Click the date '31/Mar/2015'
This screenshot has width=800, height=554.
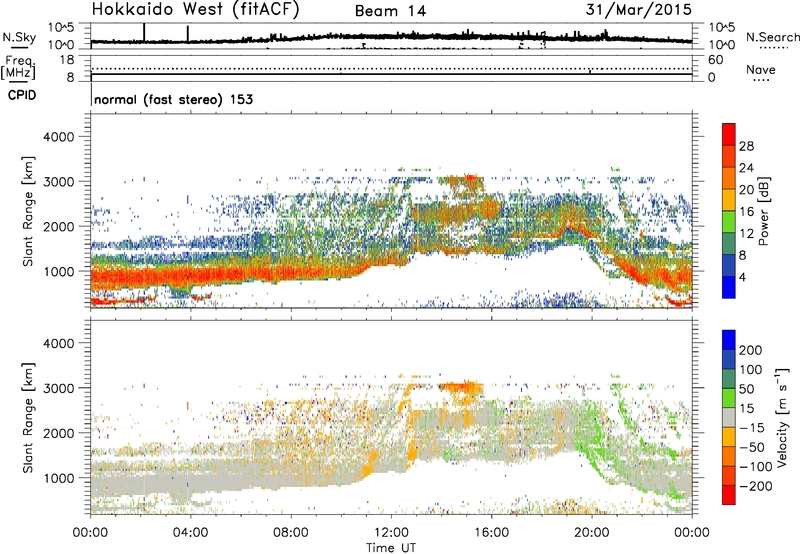[639, 10]
